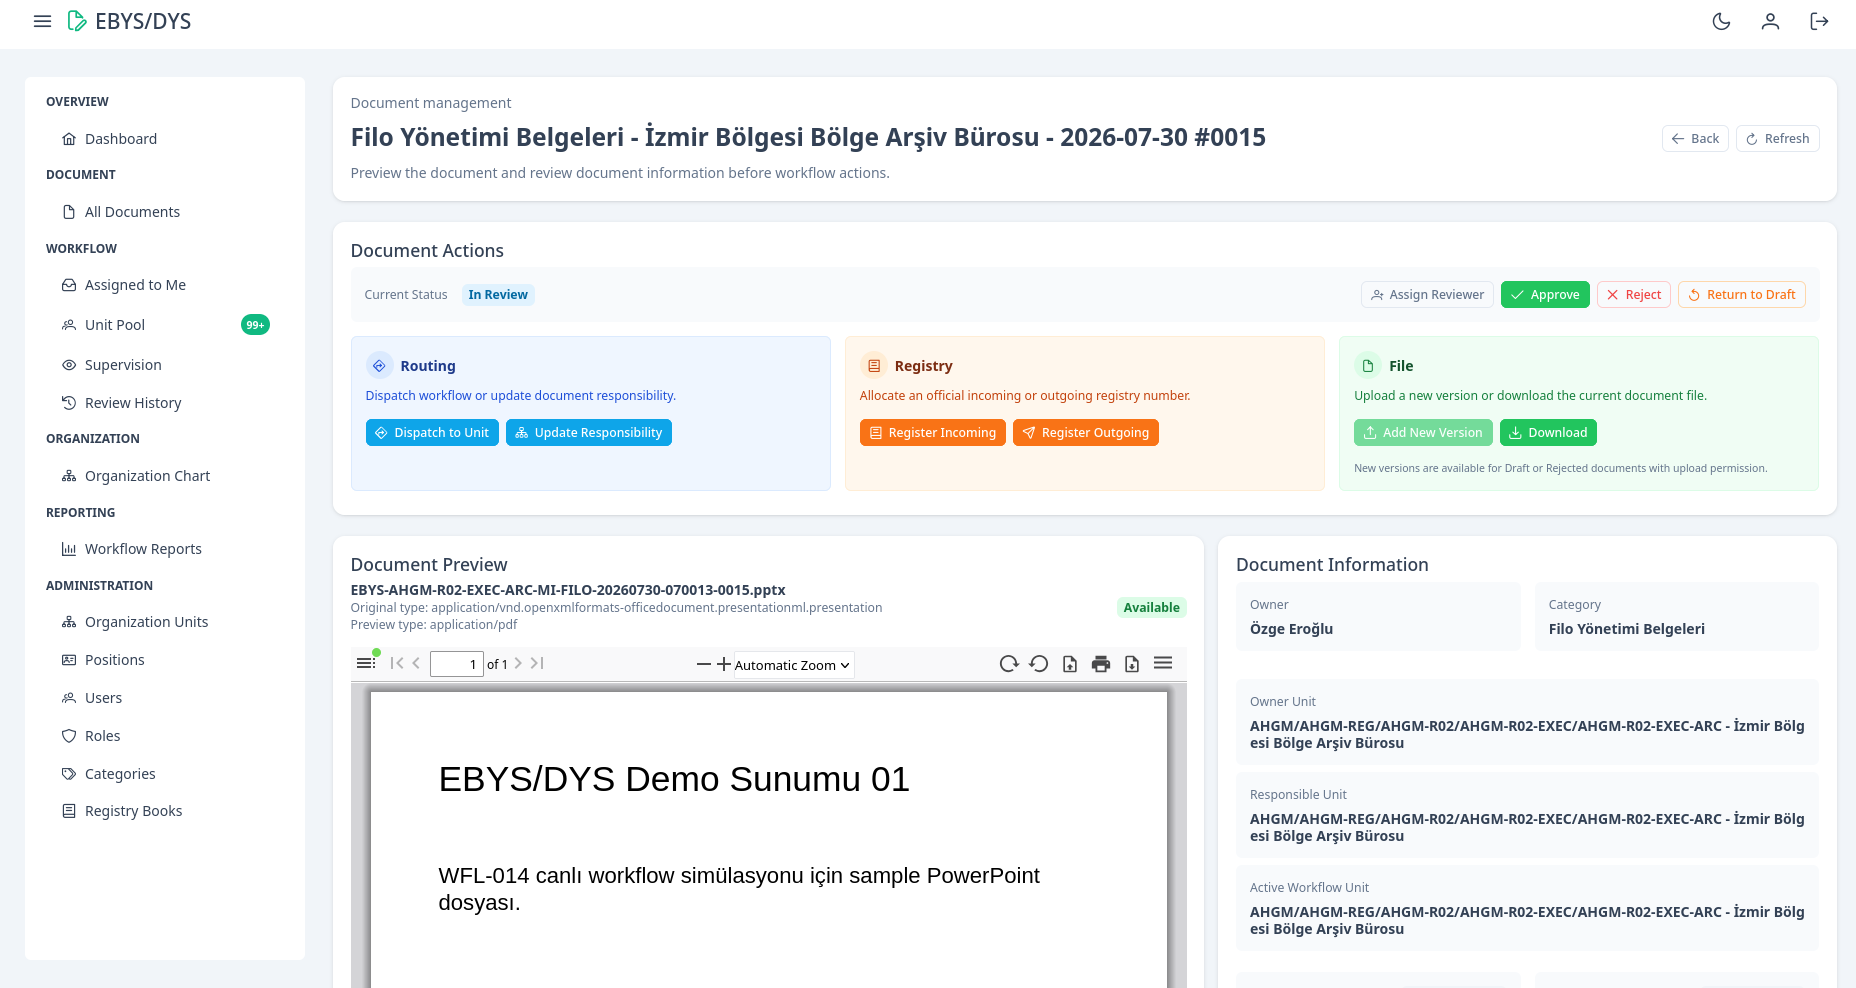1856x988 pixels.
Task: Click the logout icon in the header
Action: coord(1819,21)
